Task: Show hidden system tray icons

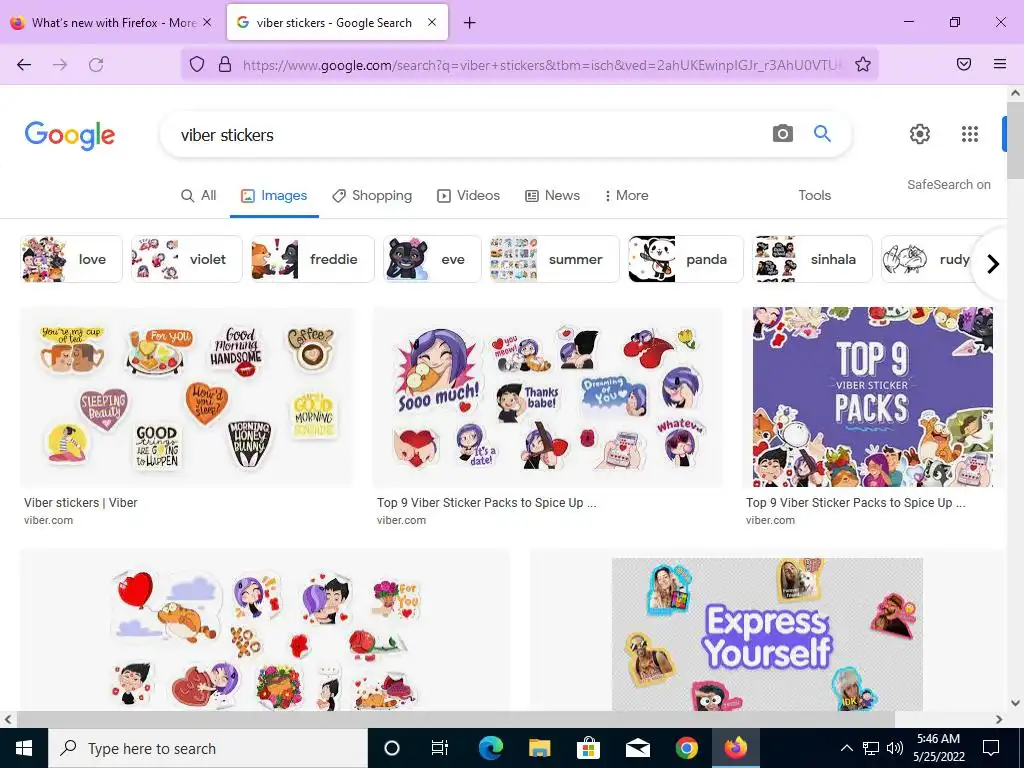Action: pyautogui.click(x=846, y=748)
